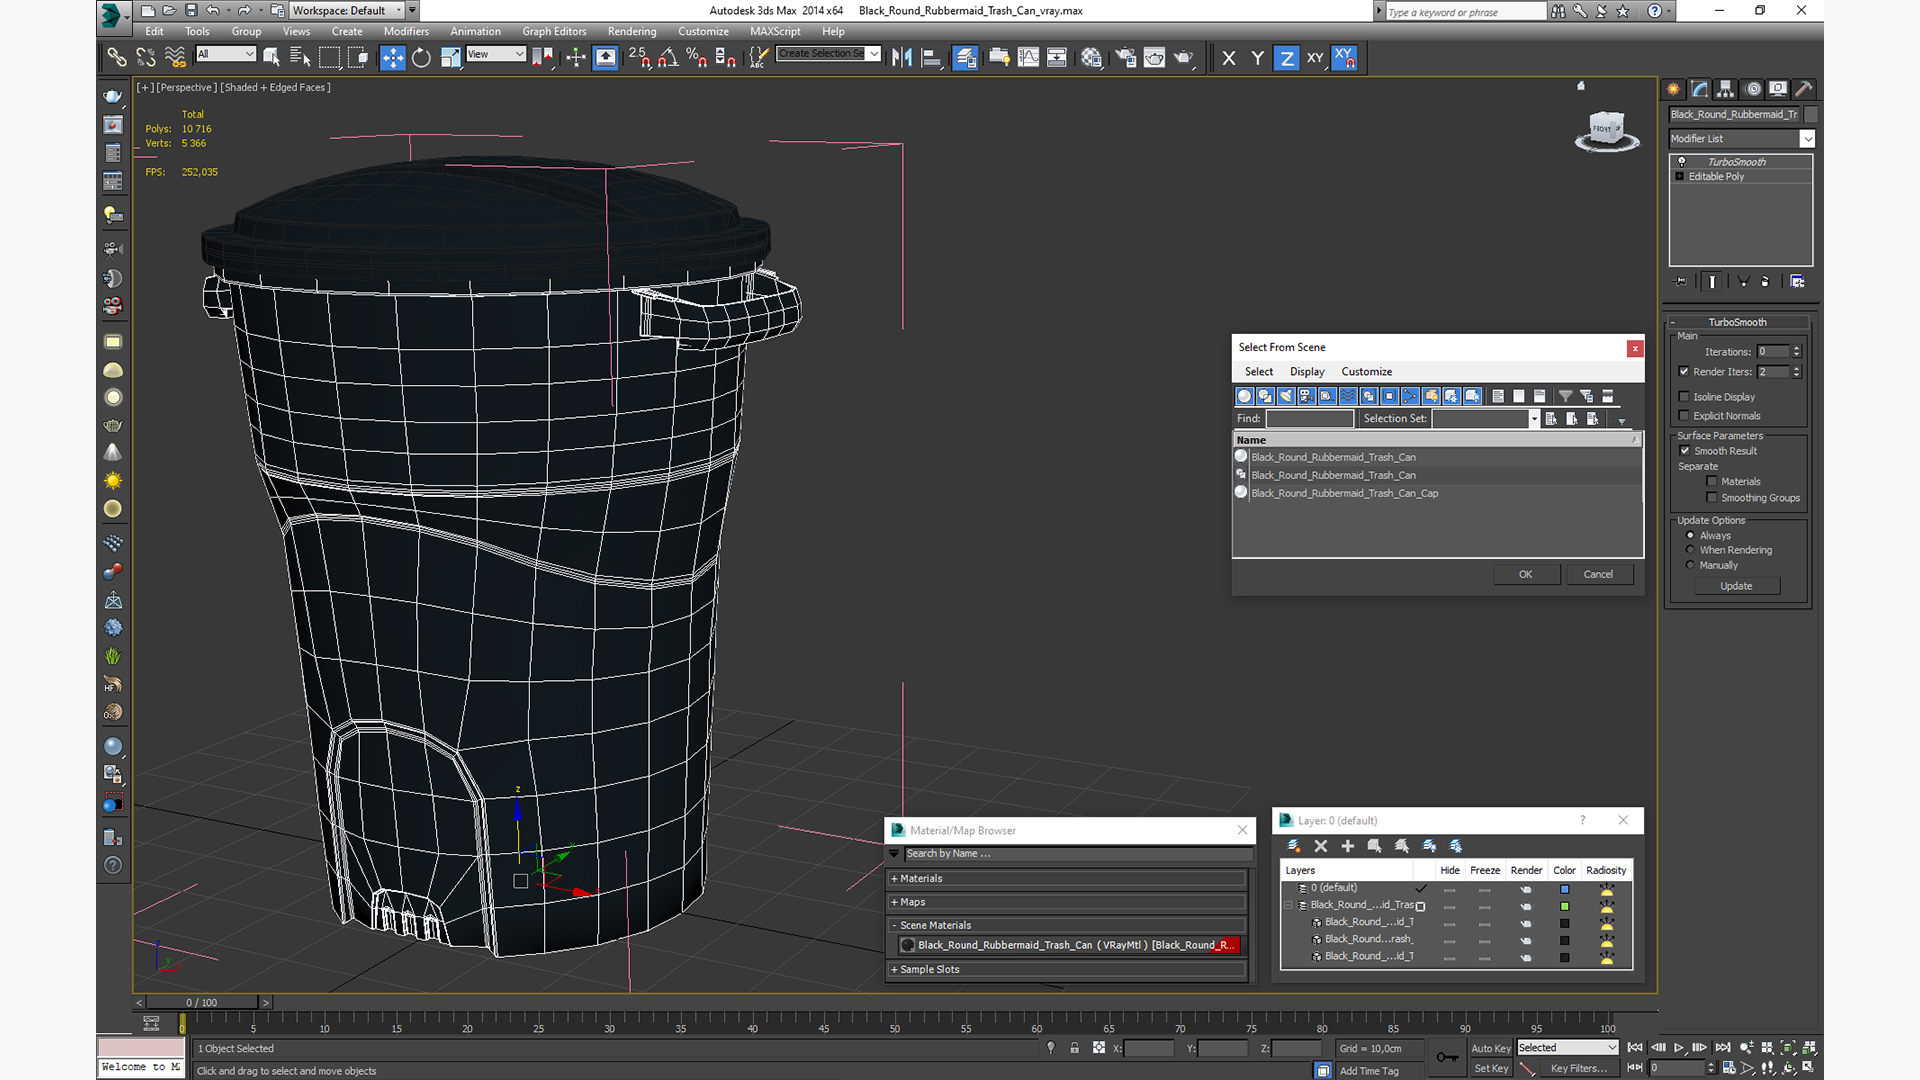
Task: Open Display menu in Select From Scene
Action: click(x=1306, y=372)
